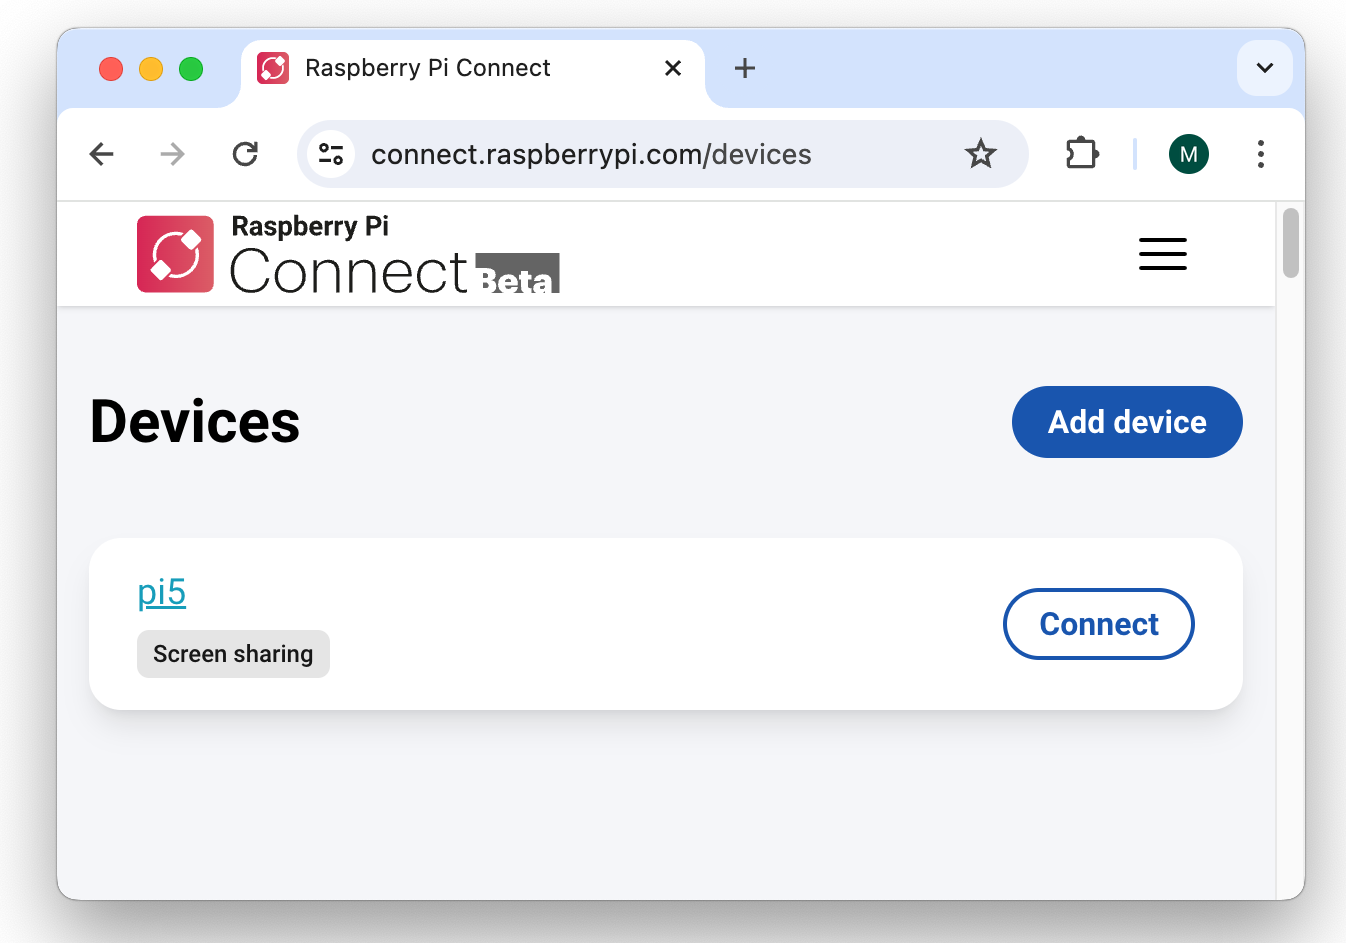Click the Add device button

(1127, 422)
